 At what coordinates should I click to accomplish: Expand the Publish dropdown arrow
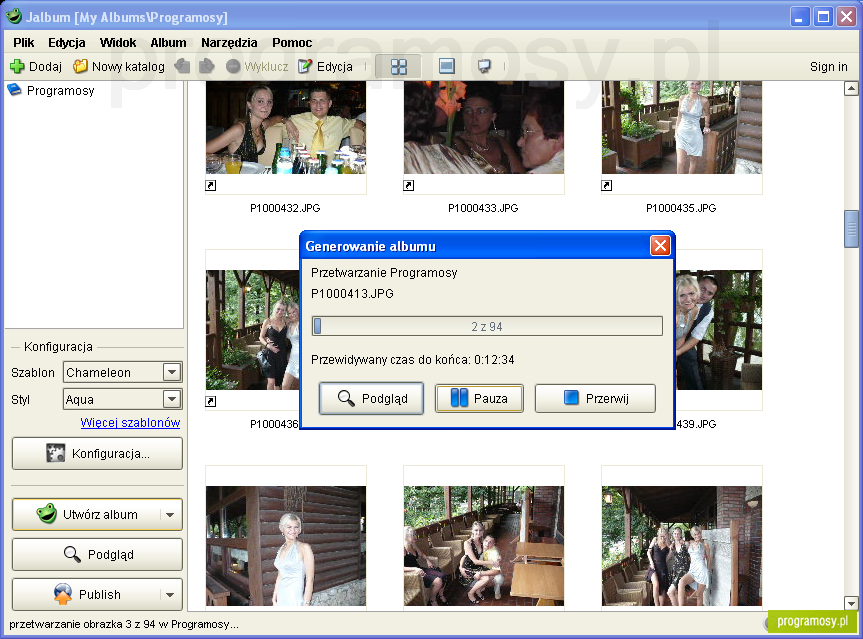(x=170, y=594)
